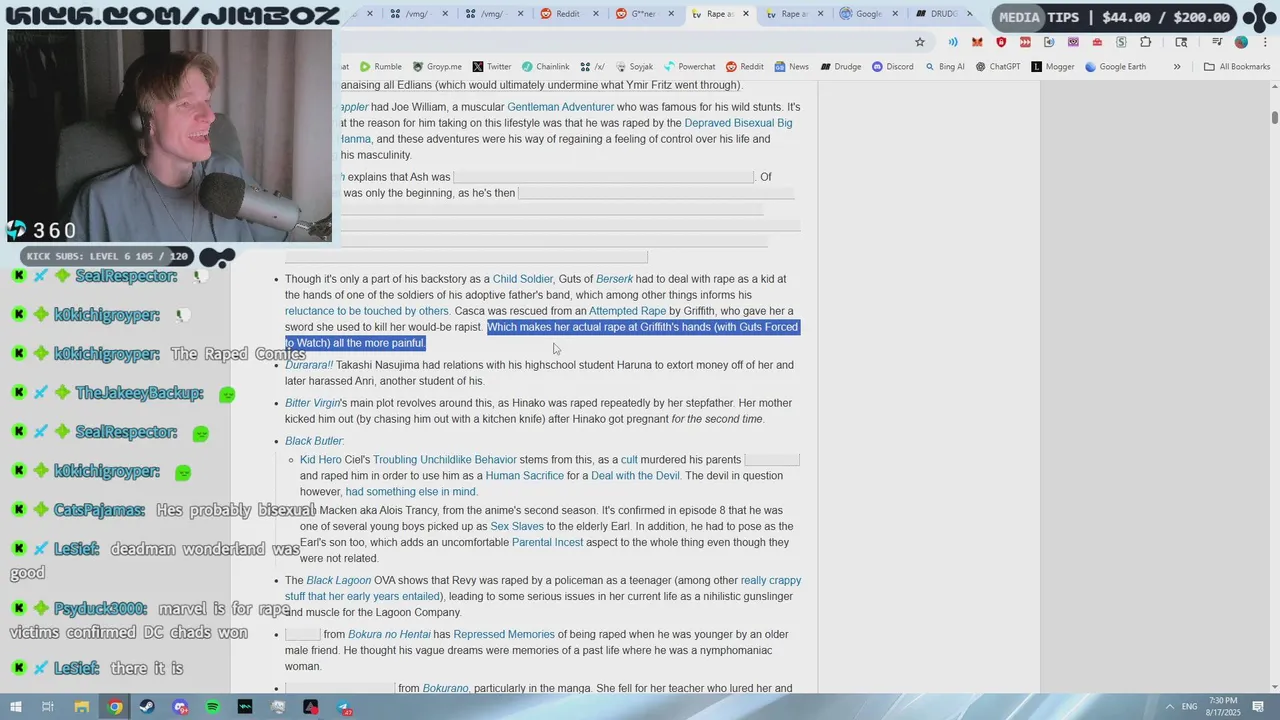Viewport: 1280px width, 720px height.
Task: Open the MetaMask fox extension
Action: pos(977,42)
